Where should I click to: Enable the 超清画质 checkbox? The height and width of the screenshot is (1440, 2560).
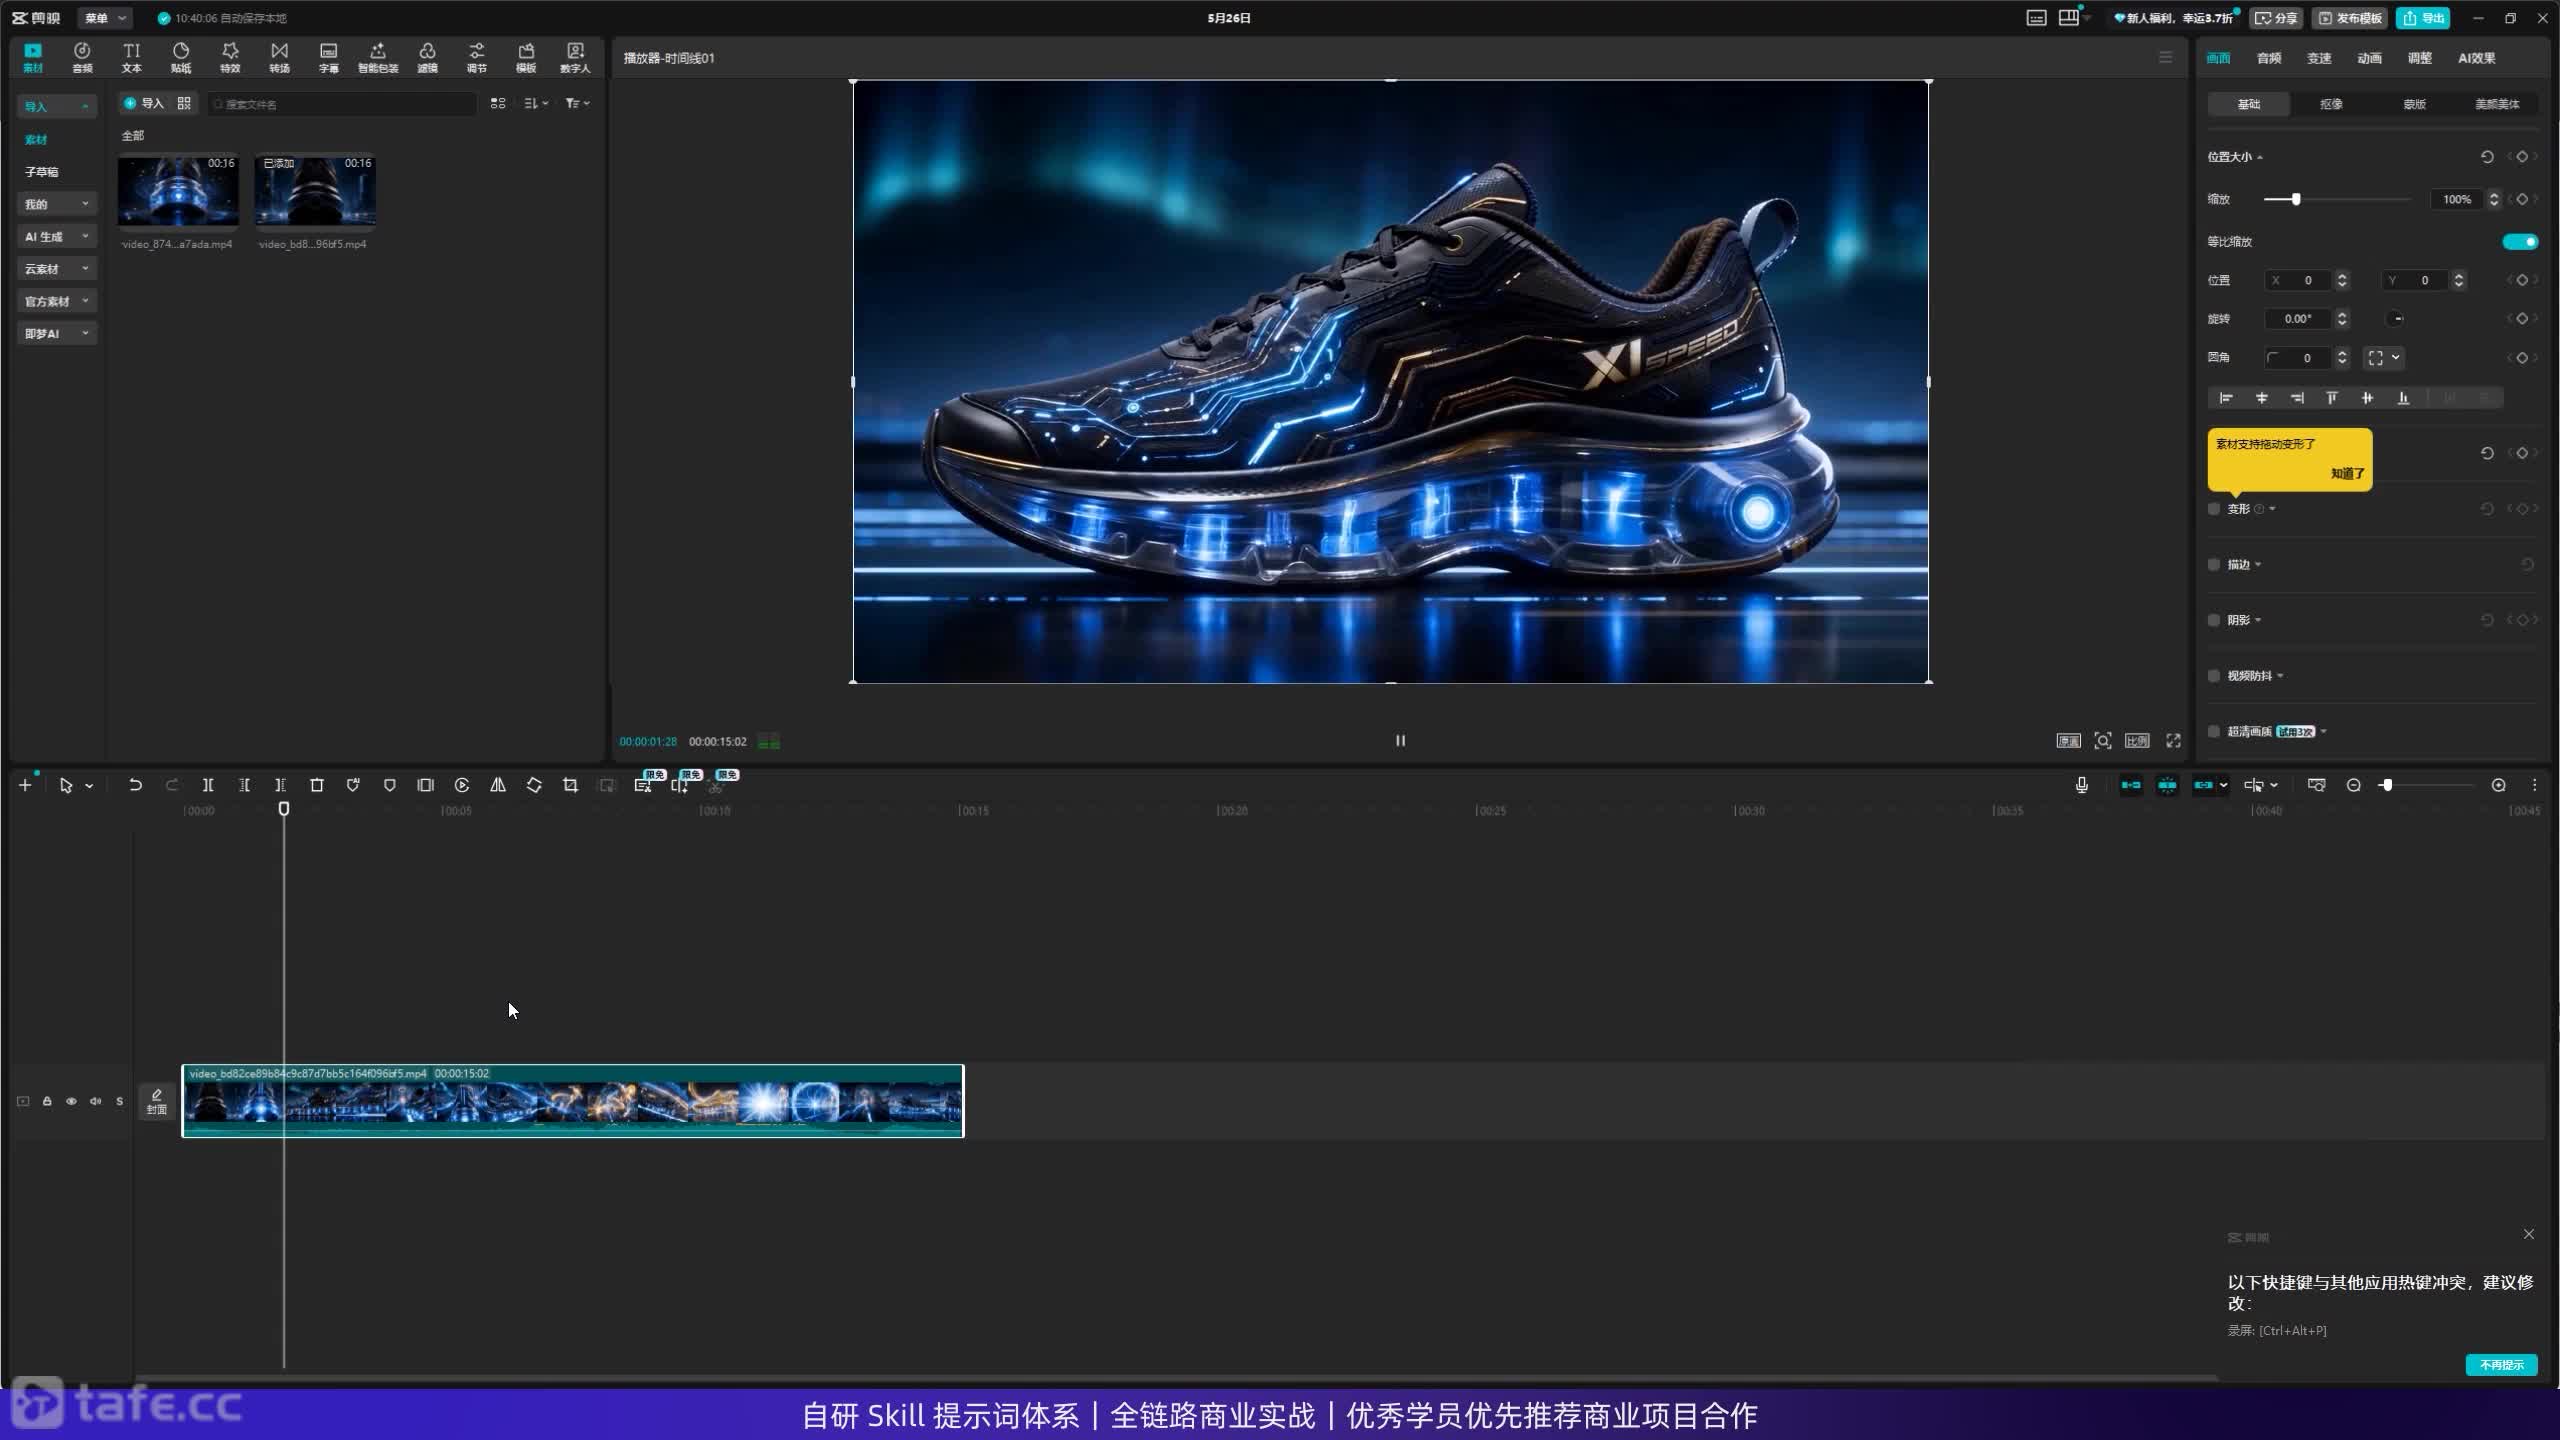(2214, 731)
